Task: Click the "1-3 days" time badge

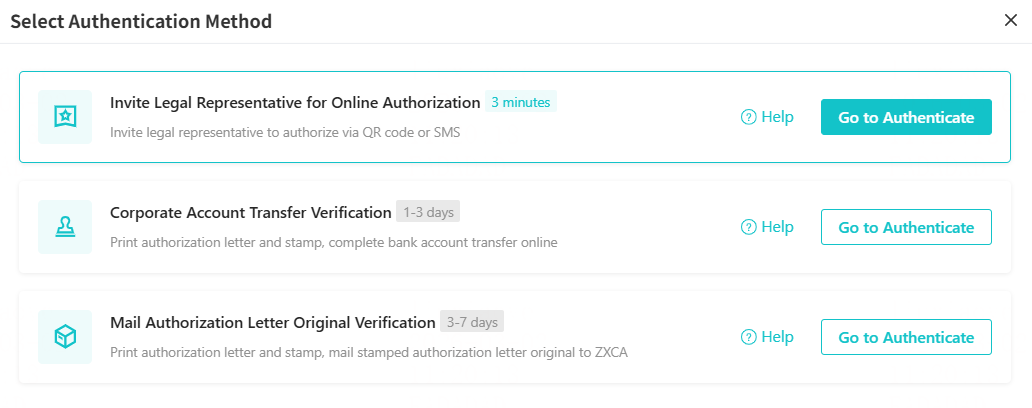Action: point(427,212)
